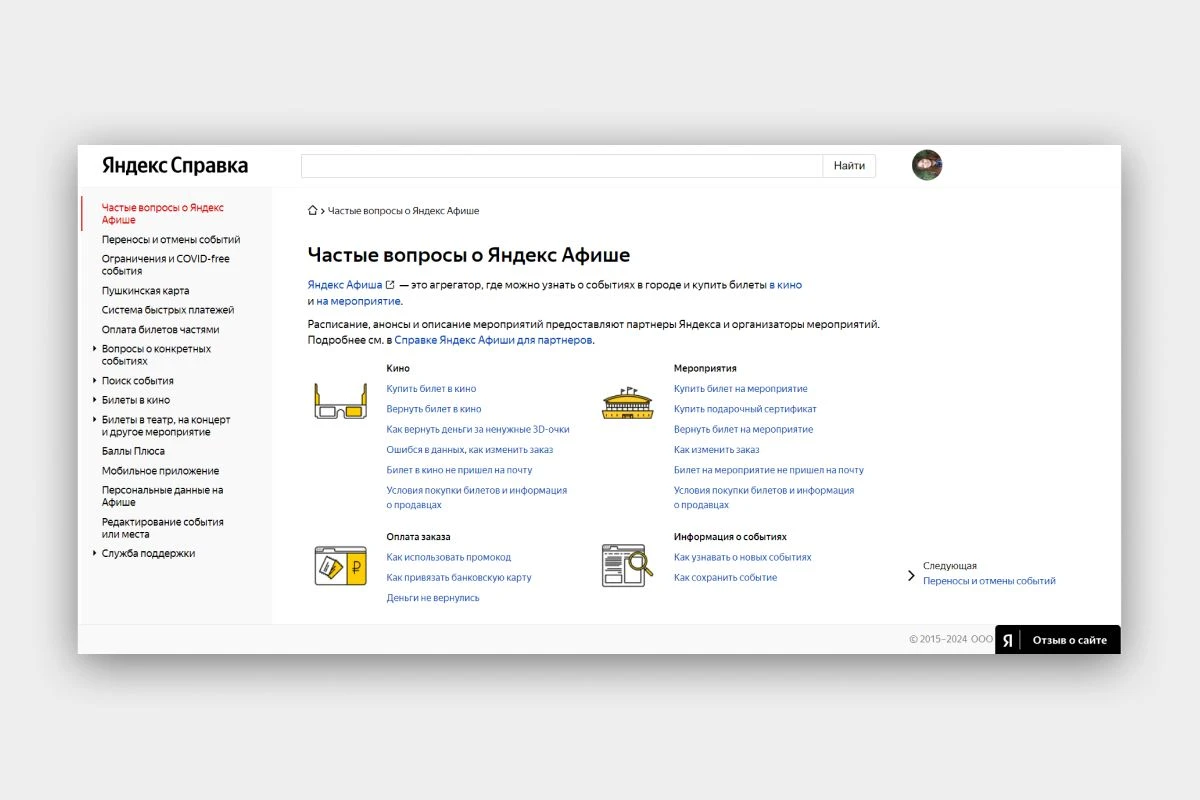This screenshot has width=1200, height=800.
Task: Click the Я logo in feedback bar
Action: point(1008,640)
